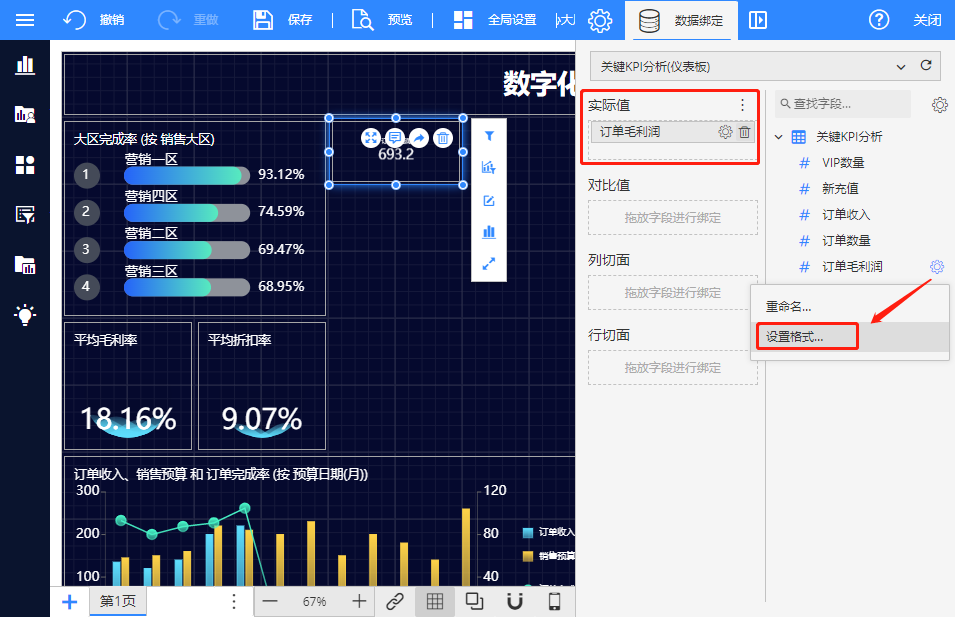Choose 重命名... in the context menu
955x617 pixels.
[x=789, y=306]
